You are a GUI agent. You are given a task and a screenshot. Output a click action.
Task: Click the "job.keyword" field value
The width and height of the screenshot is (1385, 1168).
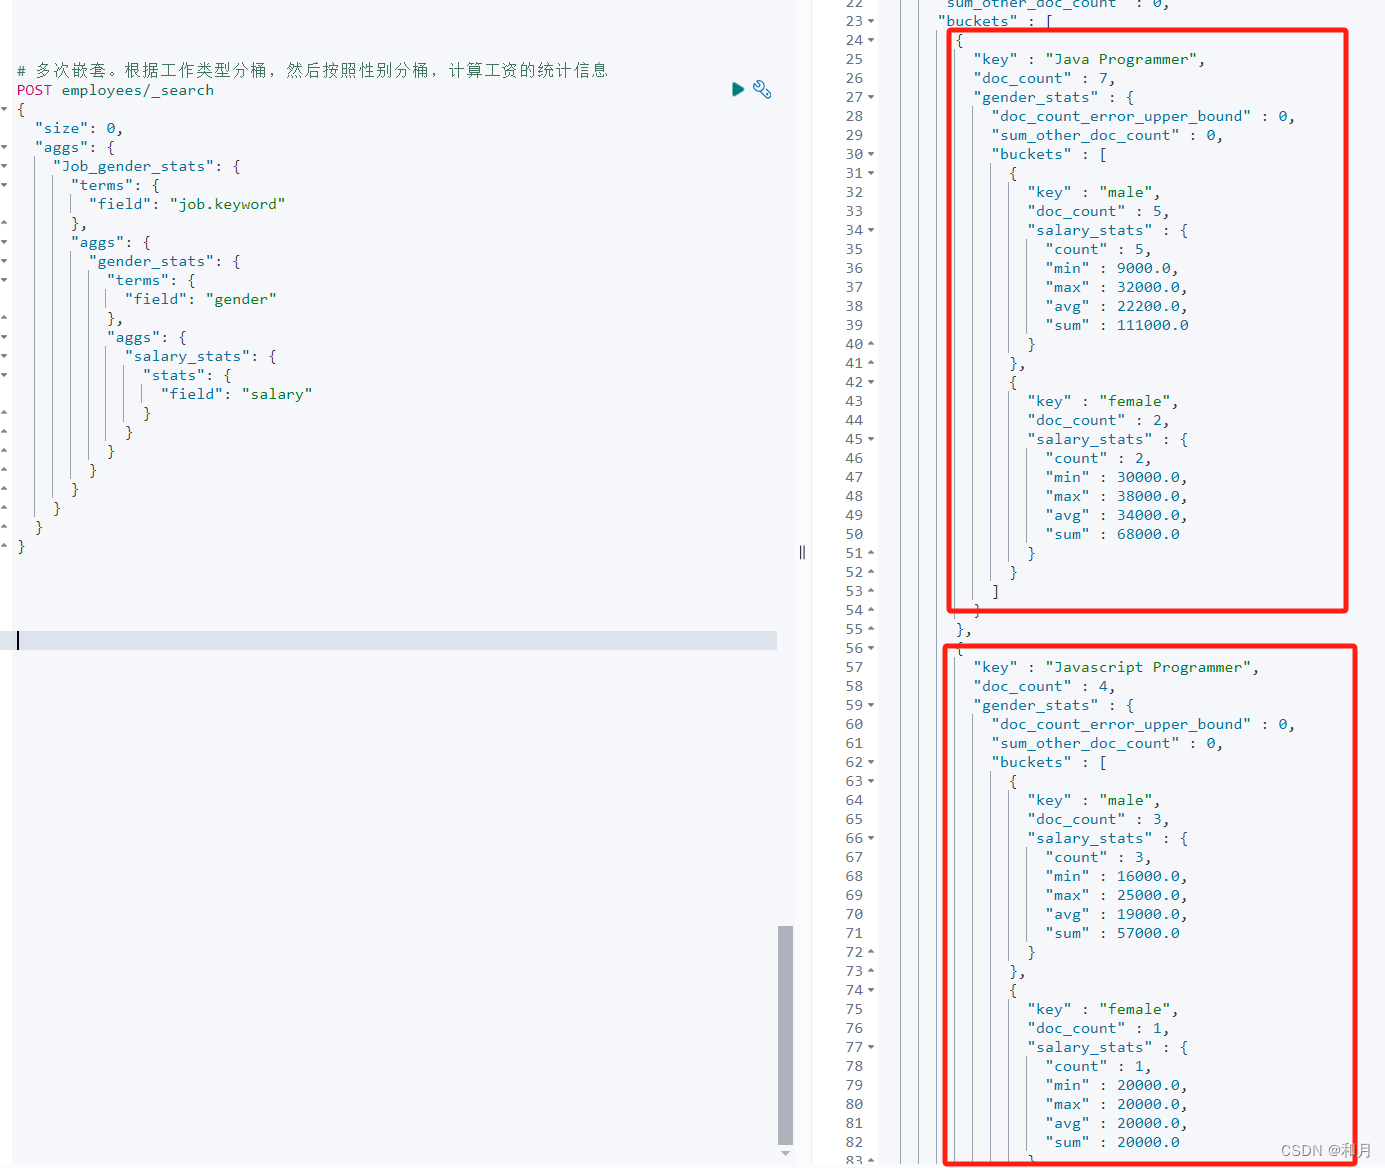pyautogui.click(x=227, y=204)
